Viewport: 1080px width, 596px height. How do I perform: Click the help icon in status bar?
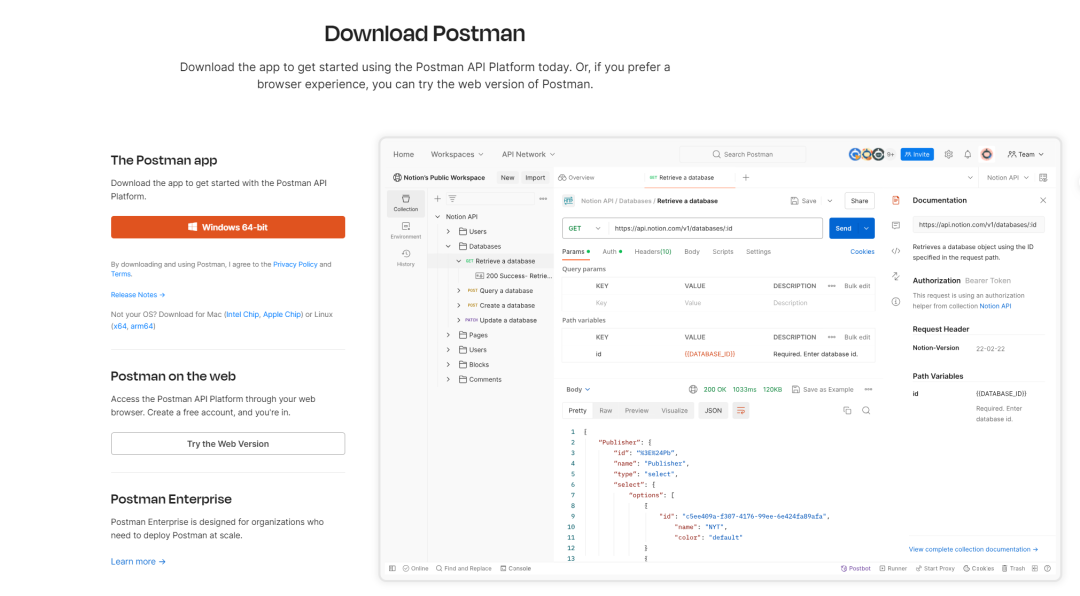(x=1048, y=568)
